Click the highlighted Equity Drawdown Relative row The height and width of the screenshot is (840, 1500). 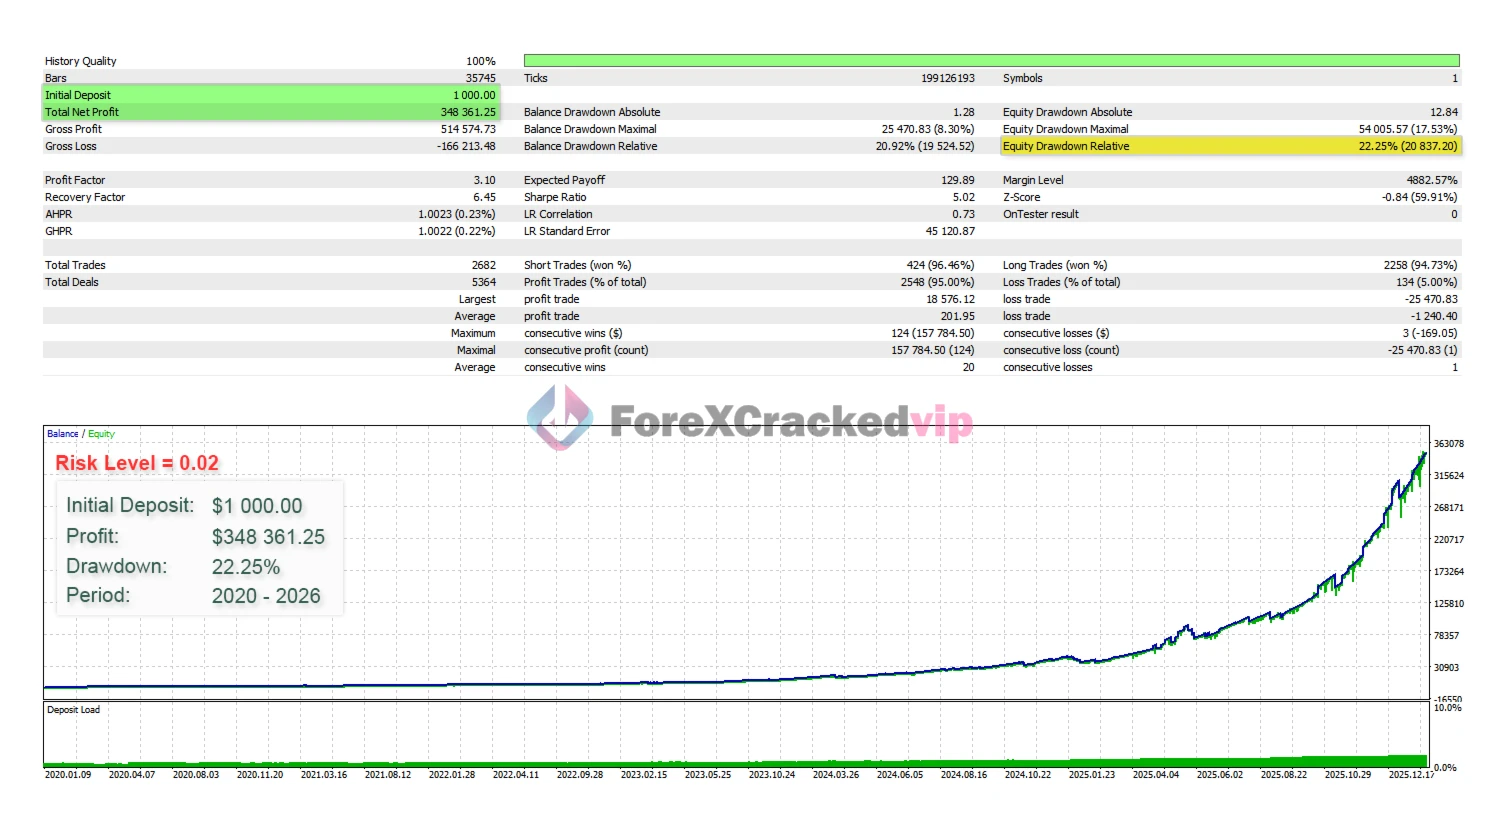(x=1230, y=146)
